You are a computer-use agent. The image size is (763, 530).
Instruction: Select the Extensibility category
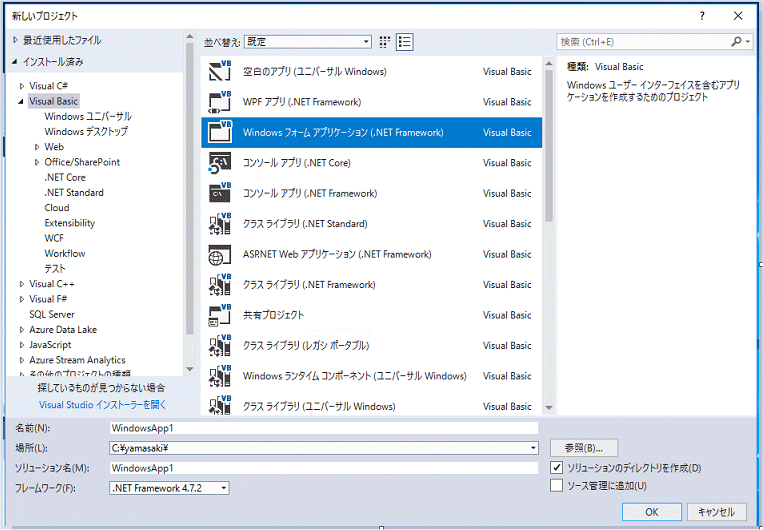click(70, 223)
